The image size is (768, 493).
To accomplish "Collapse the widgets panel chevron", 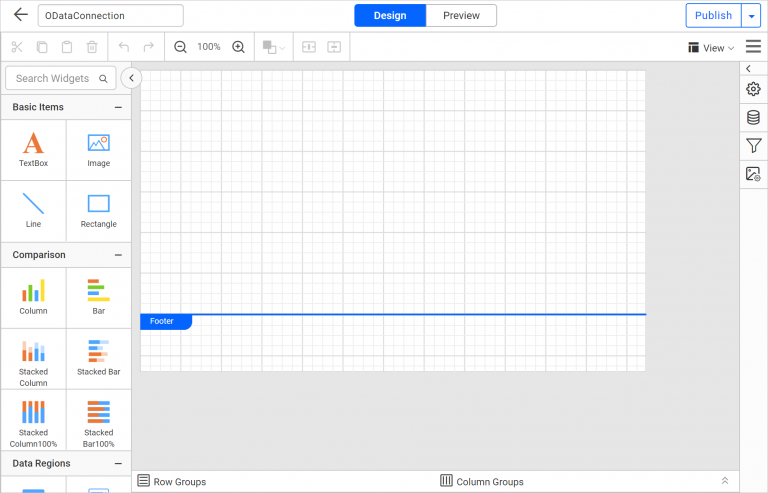I will [x=131, y=78].
